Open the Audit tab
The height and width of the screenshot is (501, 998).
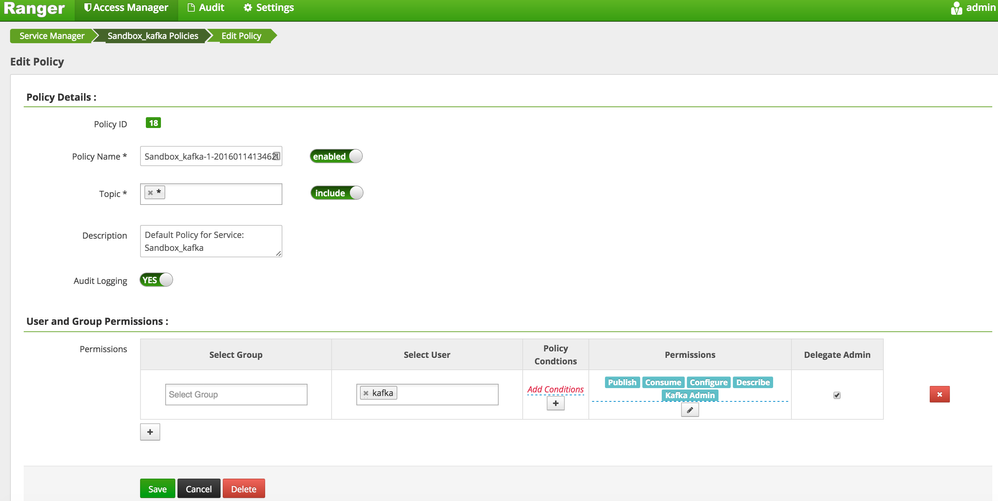point(206,8)
